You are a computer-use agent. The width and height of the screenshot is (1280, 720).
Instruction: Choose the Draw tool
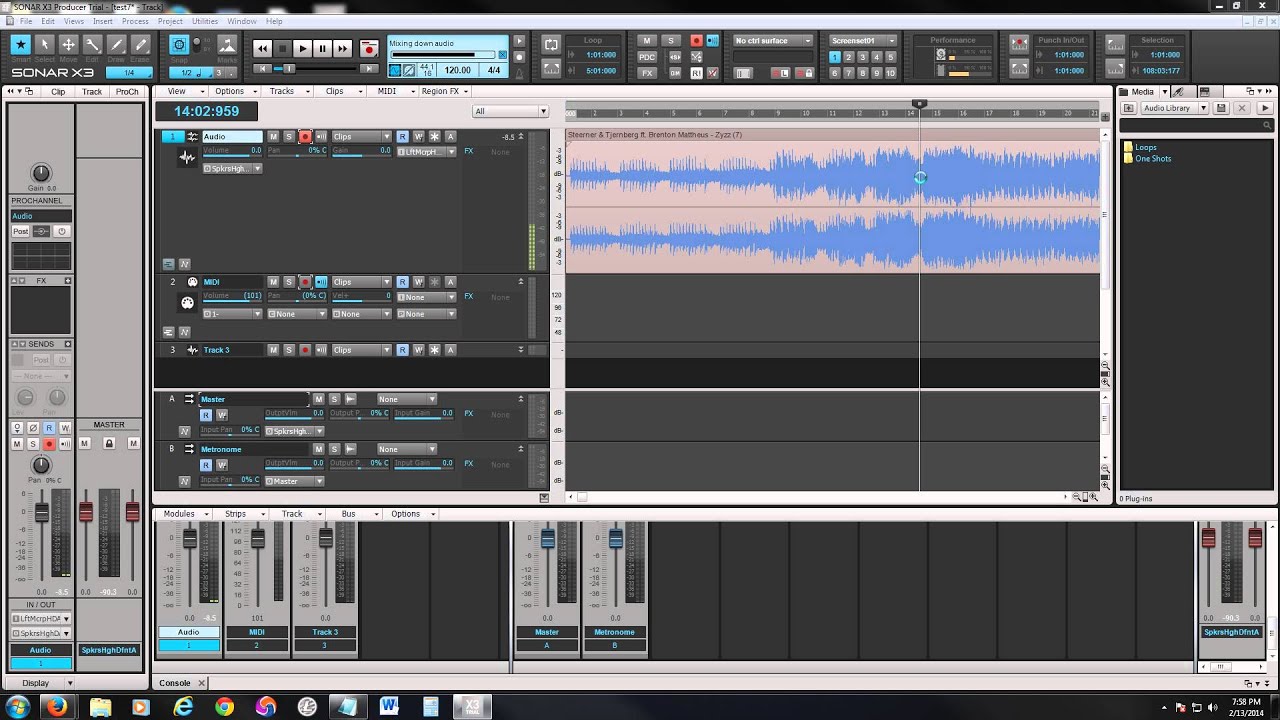[x=117, y=45]
